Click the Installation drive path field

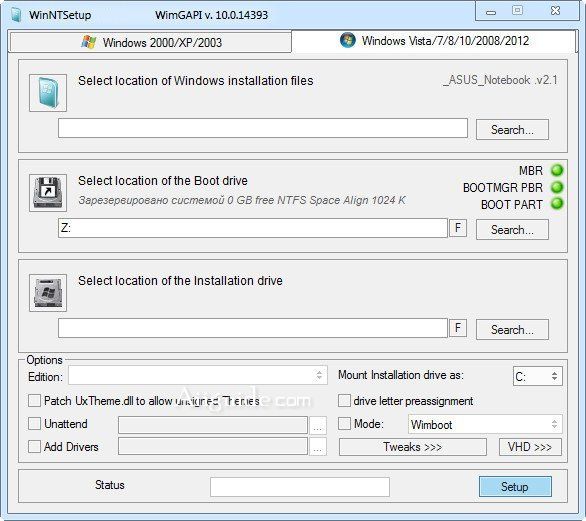(253, 328)
